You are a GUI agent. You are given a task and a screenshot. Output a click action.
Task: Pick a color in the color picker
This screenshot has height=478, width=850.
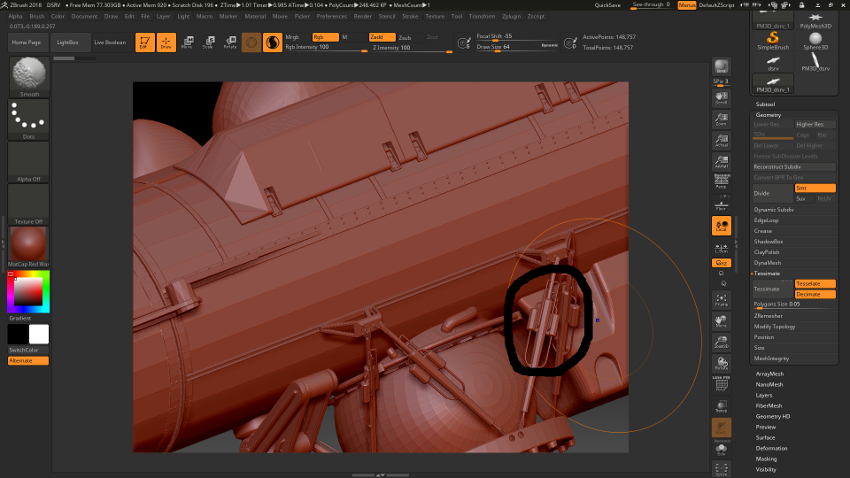[x=28, y=292]
